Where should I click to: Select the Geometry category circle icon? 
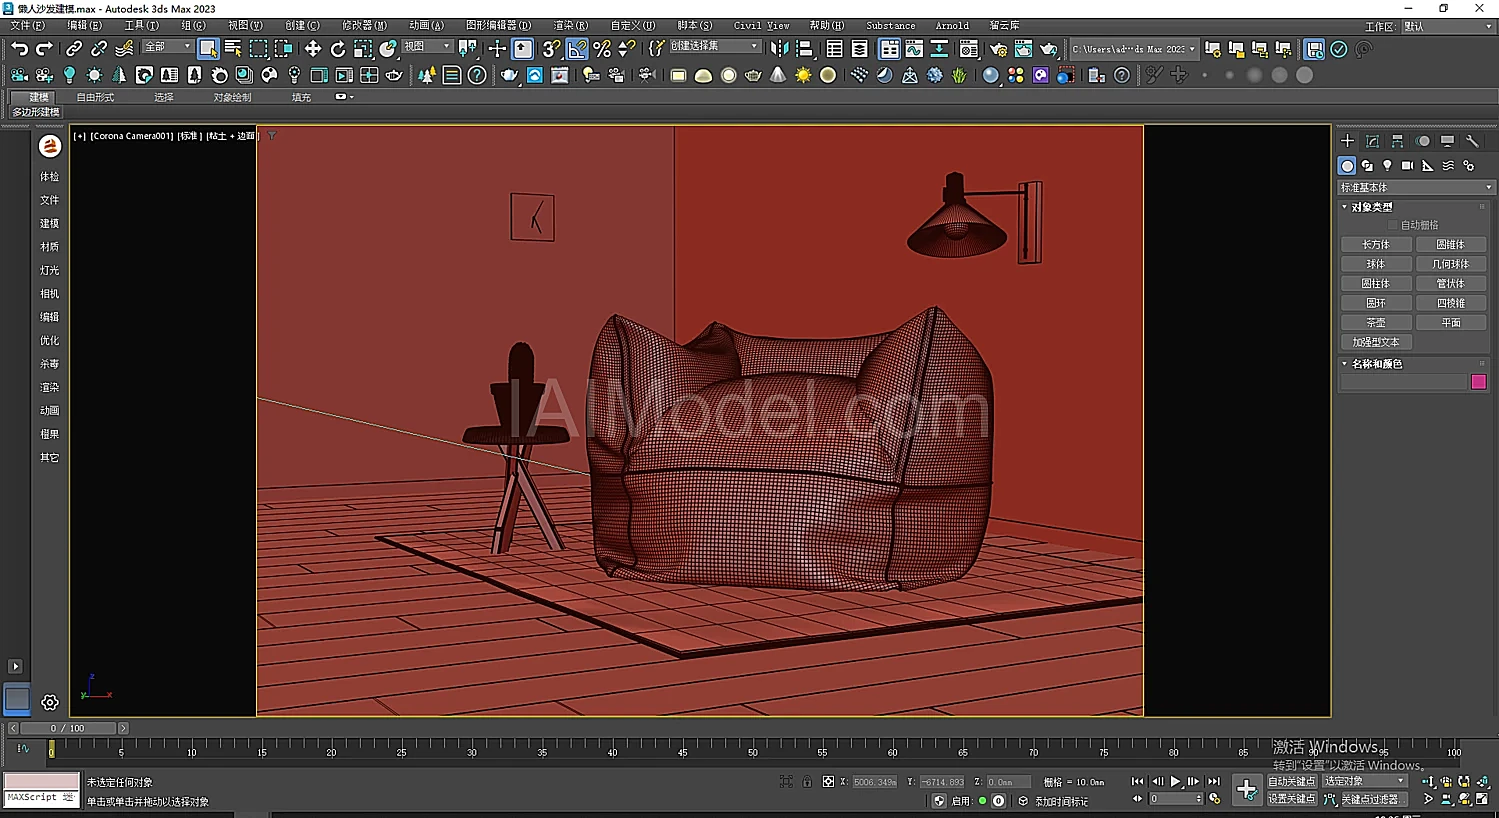pos(1347,166)
